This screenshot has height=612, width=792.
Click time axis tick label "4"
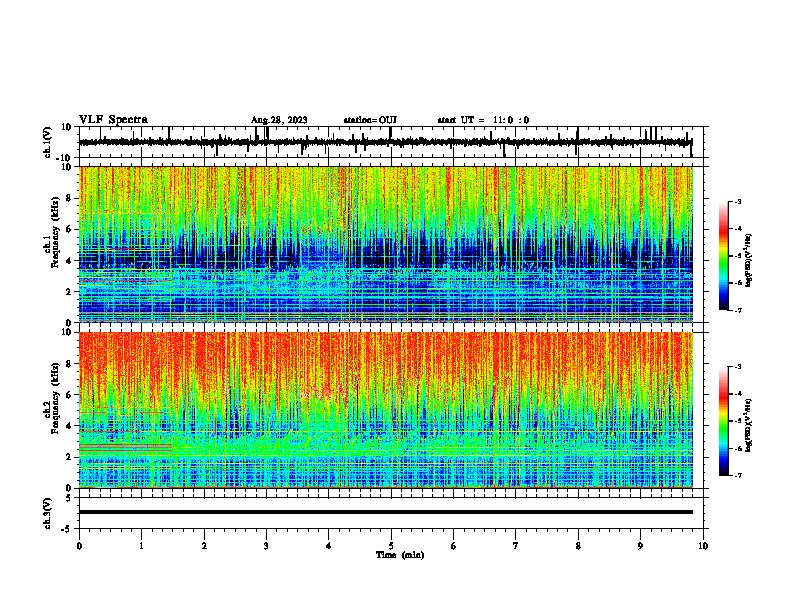coord(329,546)
